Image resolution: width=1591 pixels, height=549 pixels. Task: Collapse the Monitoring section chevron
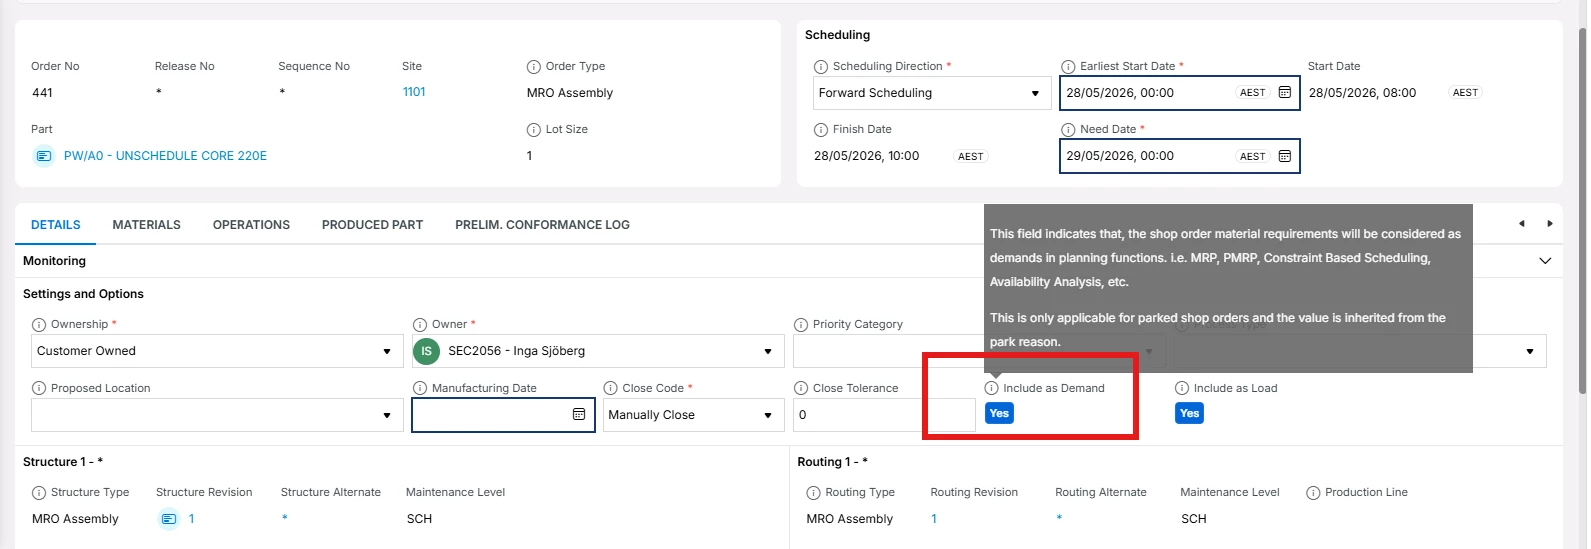pyautogui.click(x=1545, y=261)
